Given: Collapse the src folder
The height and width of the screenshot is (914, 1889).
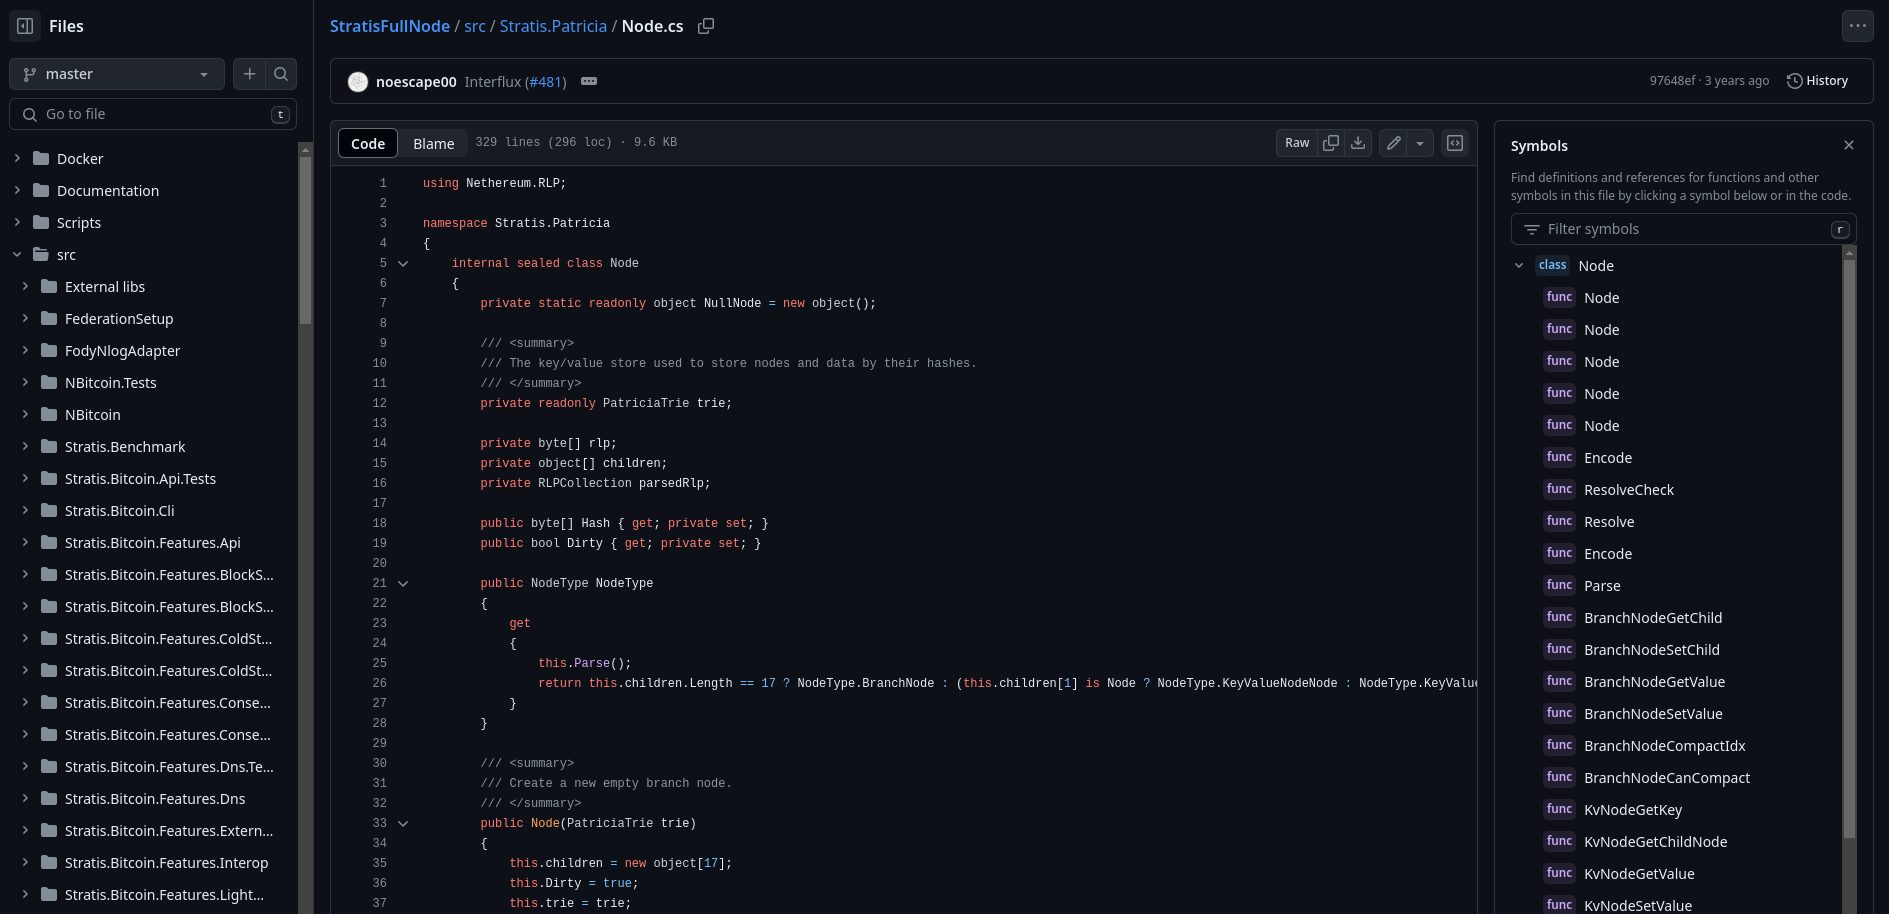Looking at the screenshot, I should [17, 254].
